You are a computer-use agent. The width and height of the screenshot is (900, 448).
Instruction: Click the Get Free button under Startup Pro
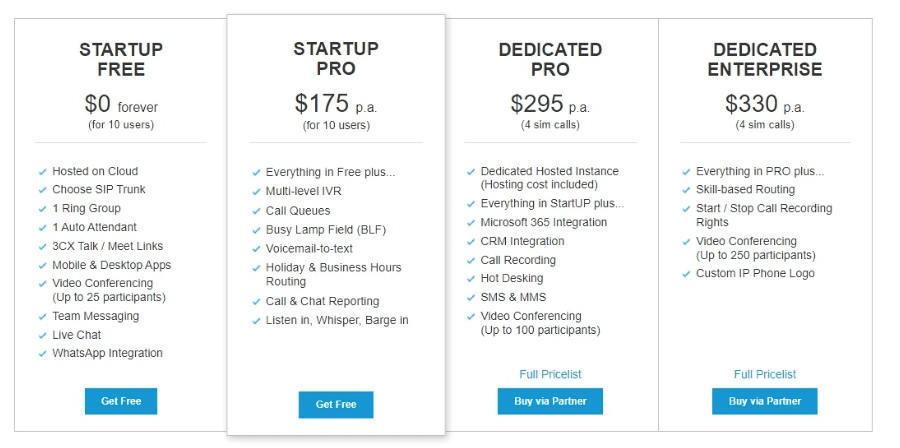point(336,404)
